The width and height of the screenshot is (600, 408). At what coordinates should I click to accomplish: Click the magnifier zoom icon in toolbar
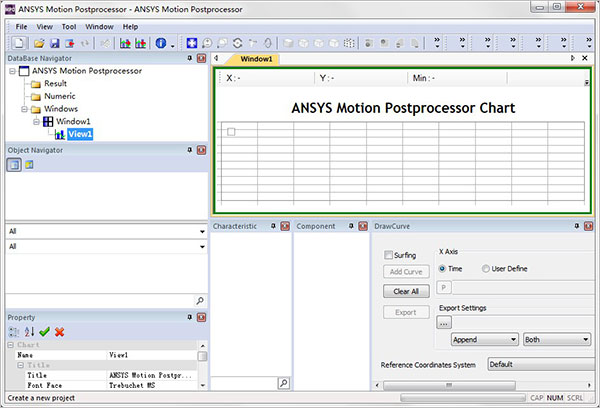click(x=207, y=43)
